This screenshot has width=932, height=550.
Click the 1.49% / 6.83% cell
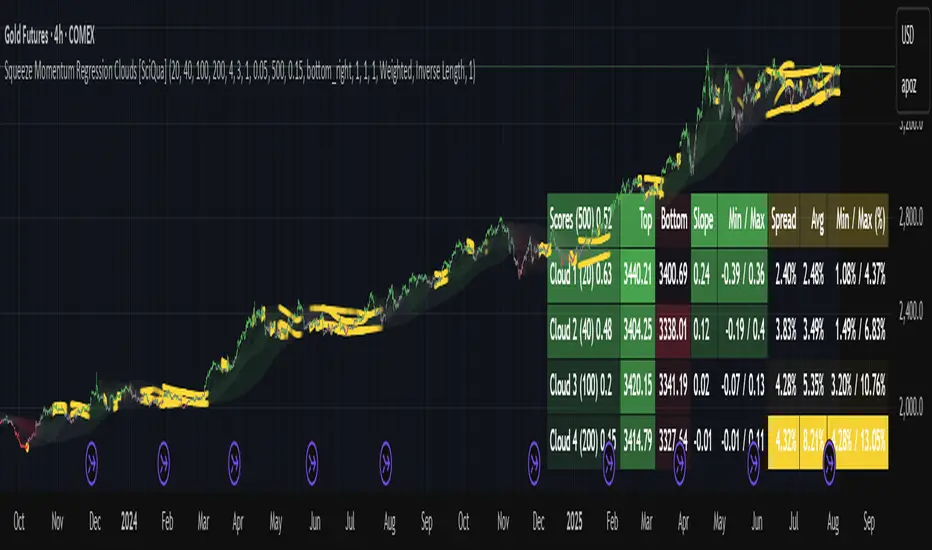click(x=860, y=330)
